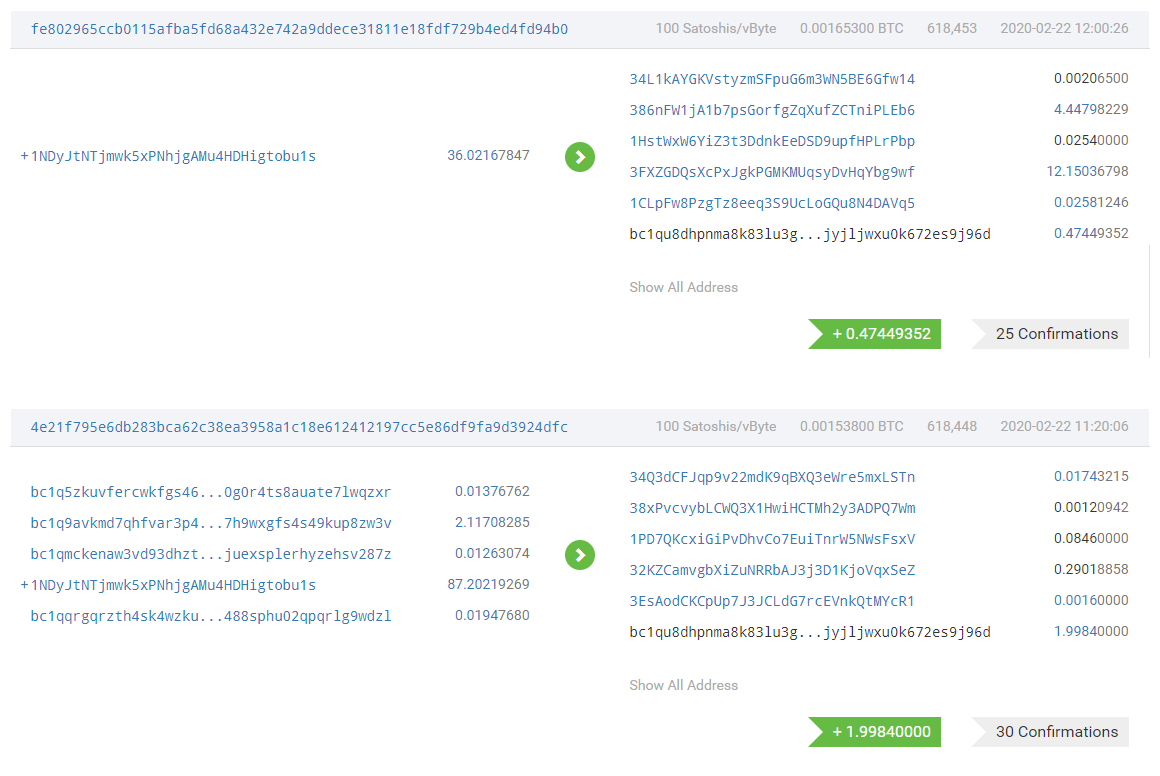Open input address bc1q5zkuvfercwkfgs46
Screen dimensions: 1160x776
(211, 492)
